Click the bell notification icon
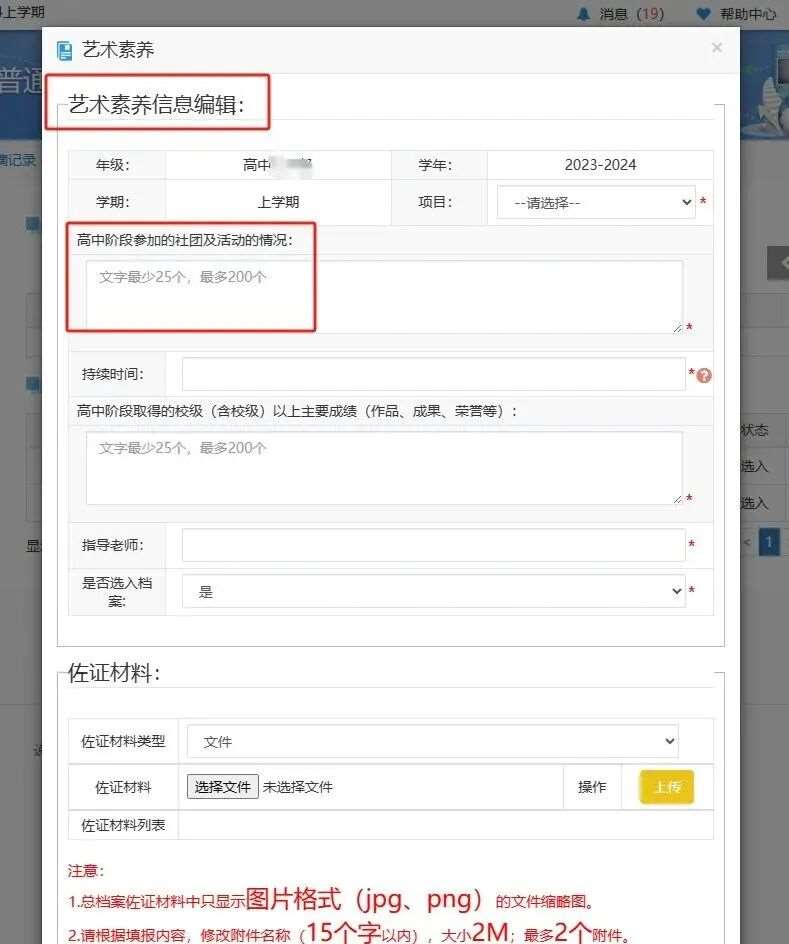The height and width of the screenshot is (944, 789). pos(584,14)
